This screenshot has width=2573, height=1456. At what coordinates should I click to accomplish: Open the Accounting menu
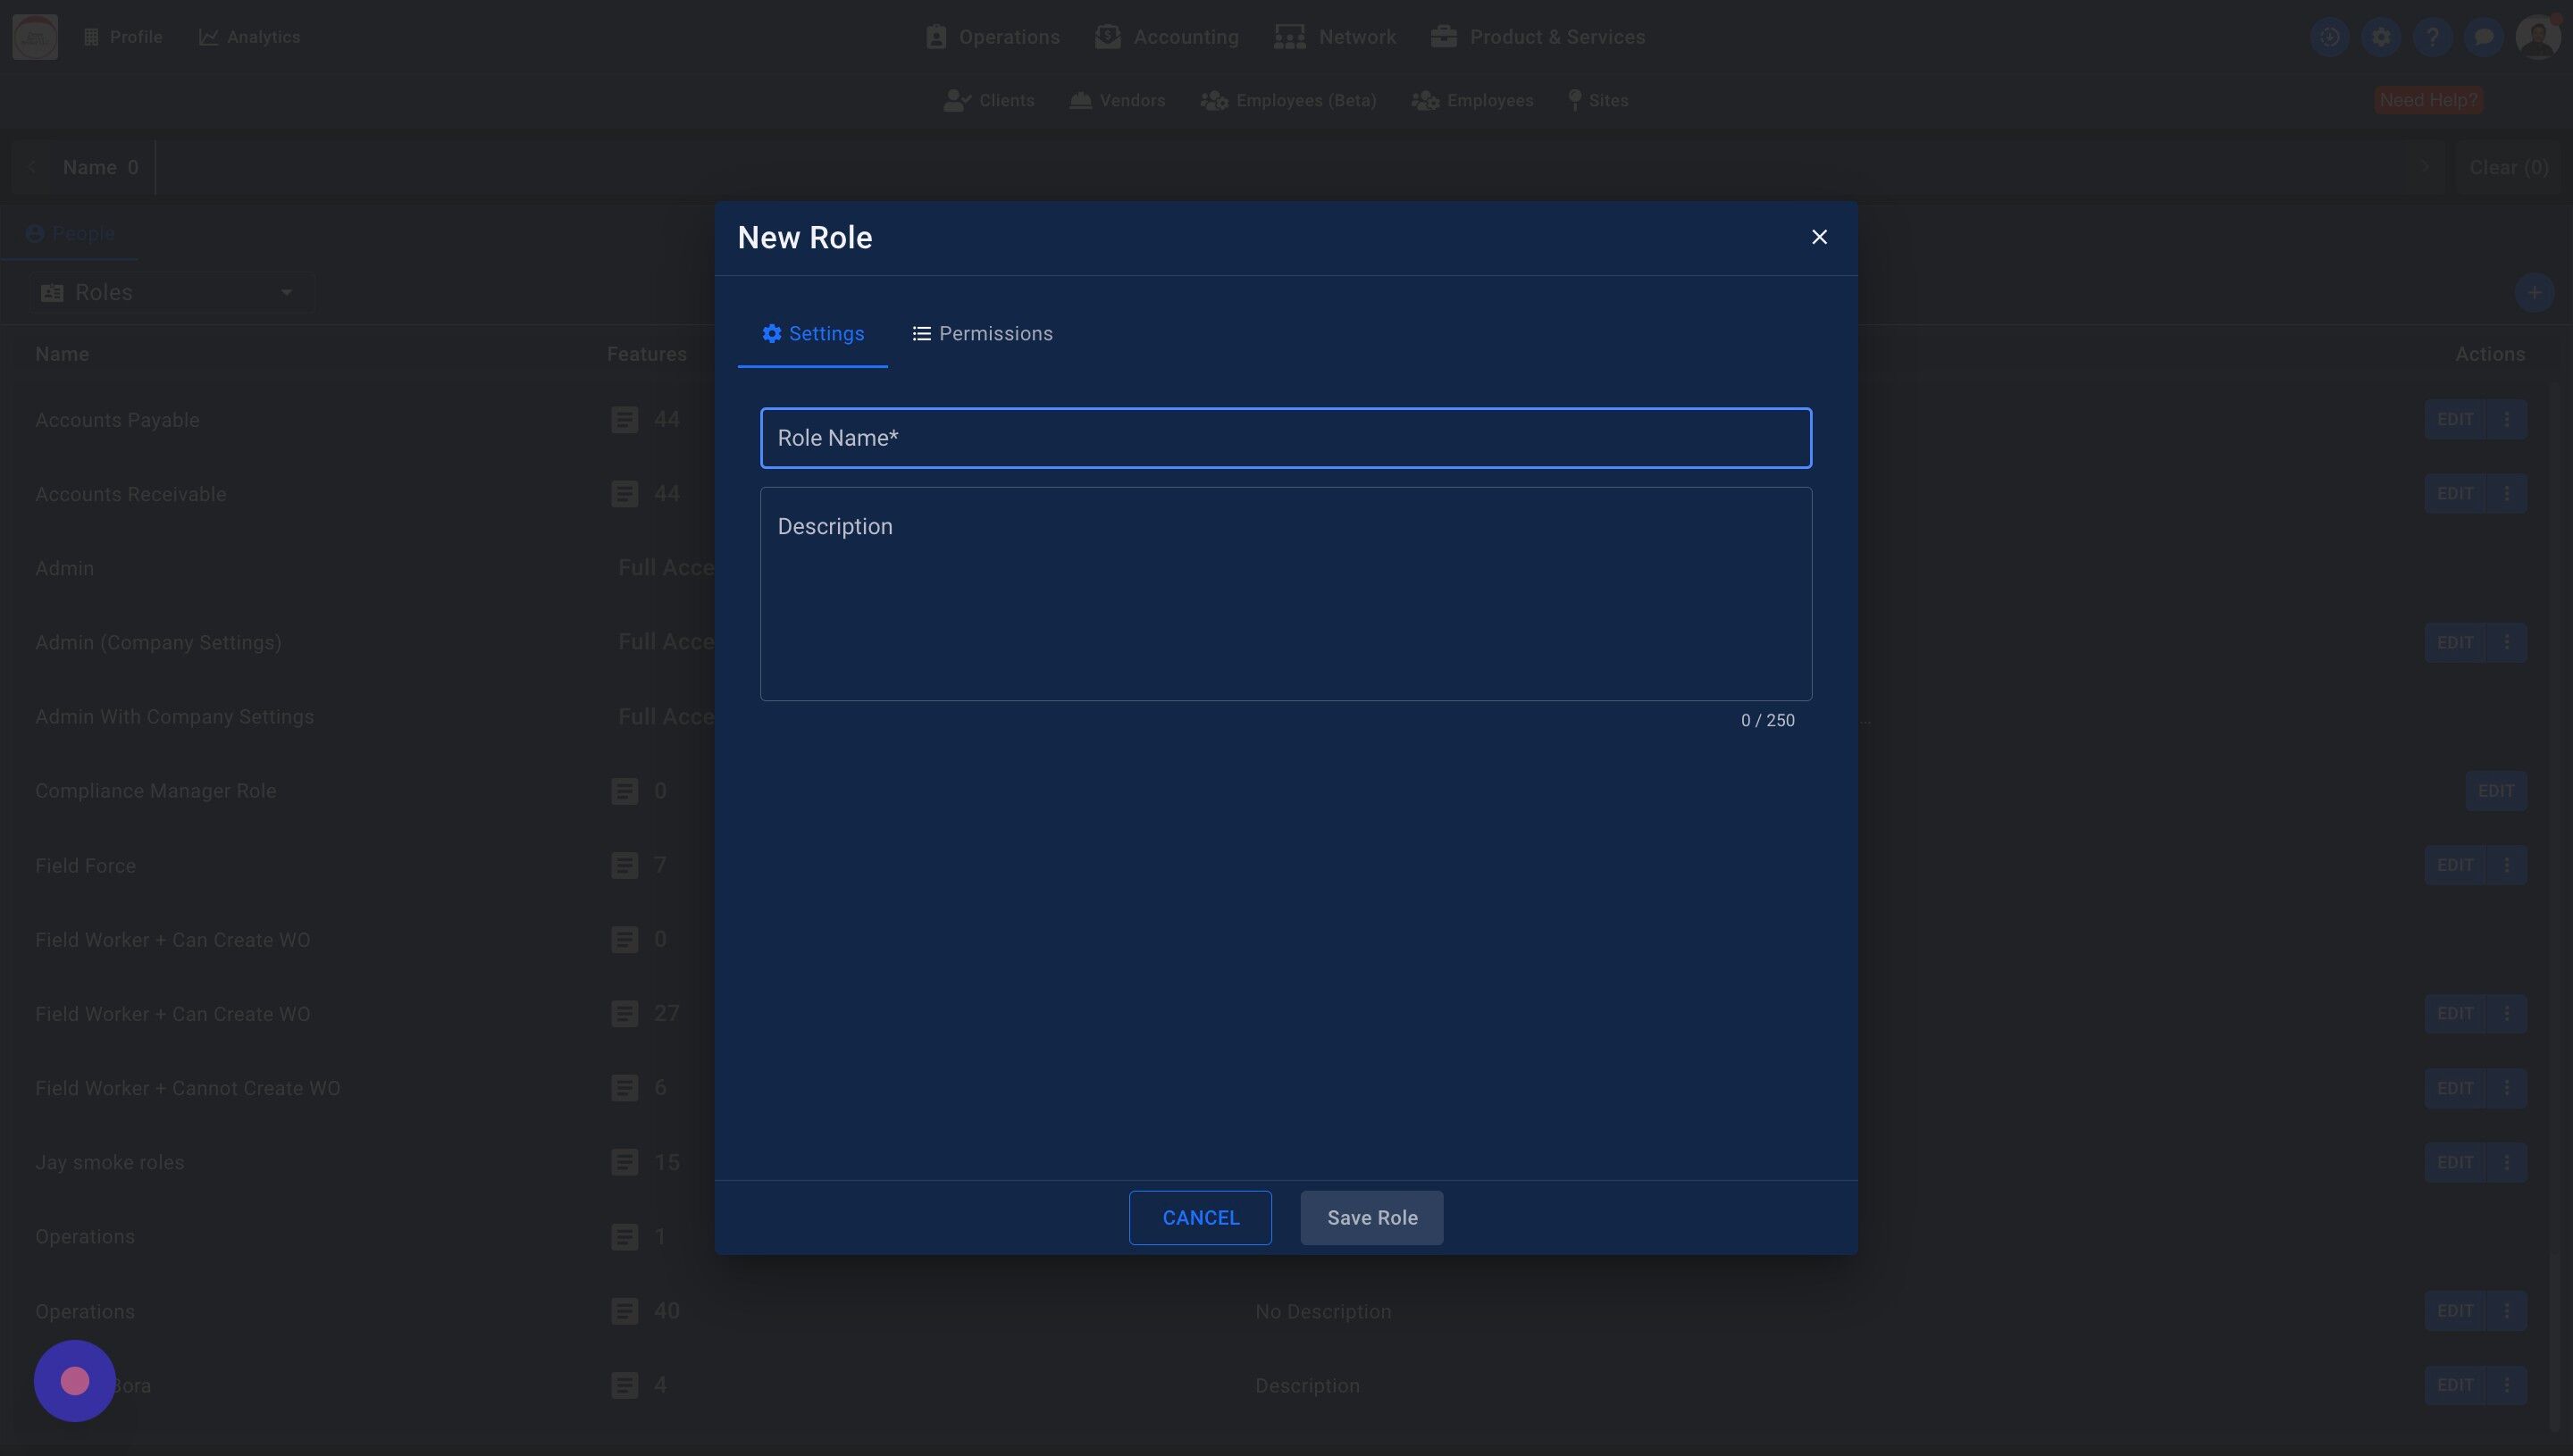[1167, 37]
